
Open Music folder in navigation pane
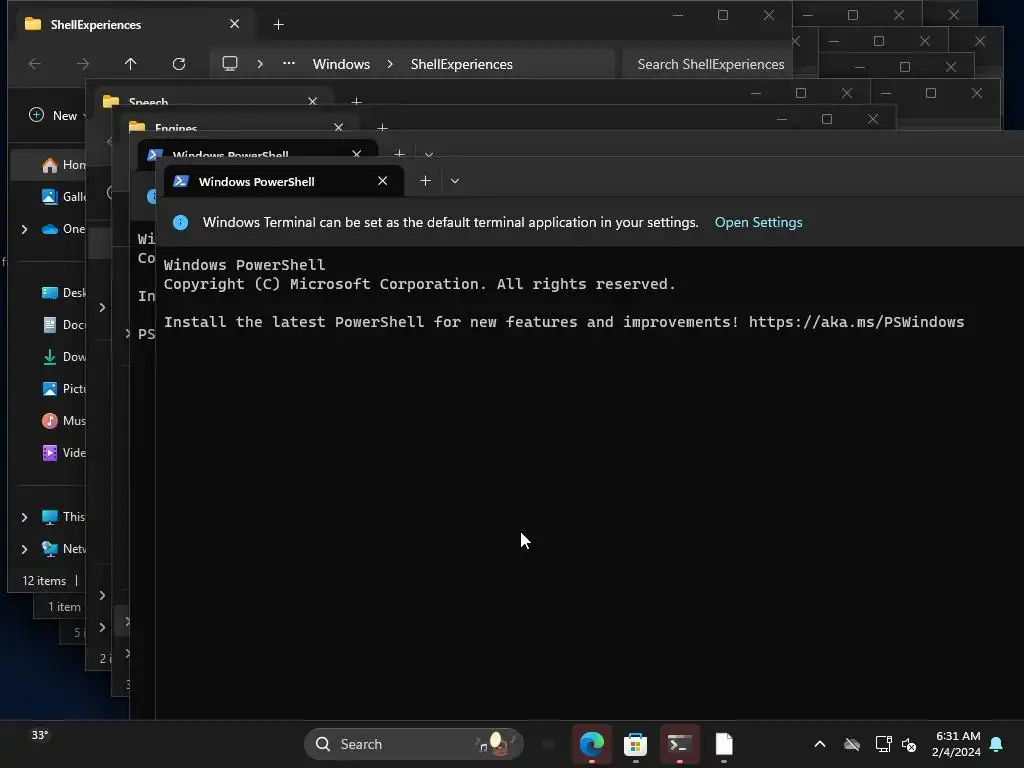64,421
